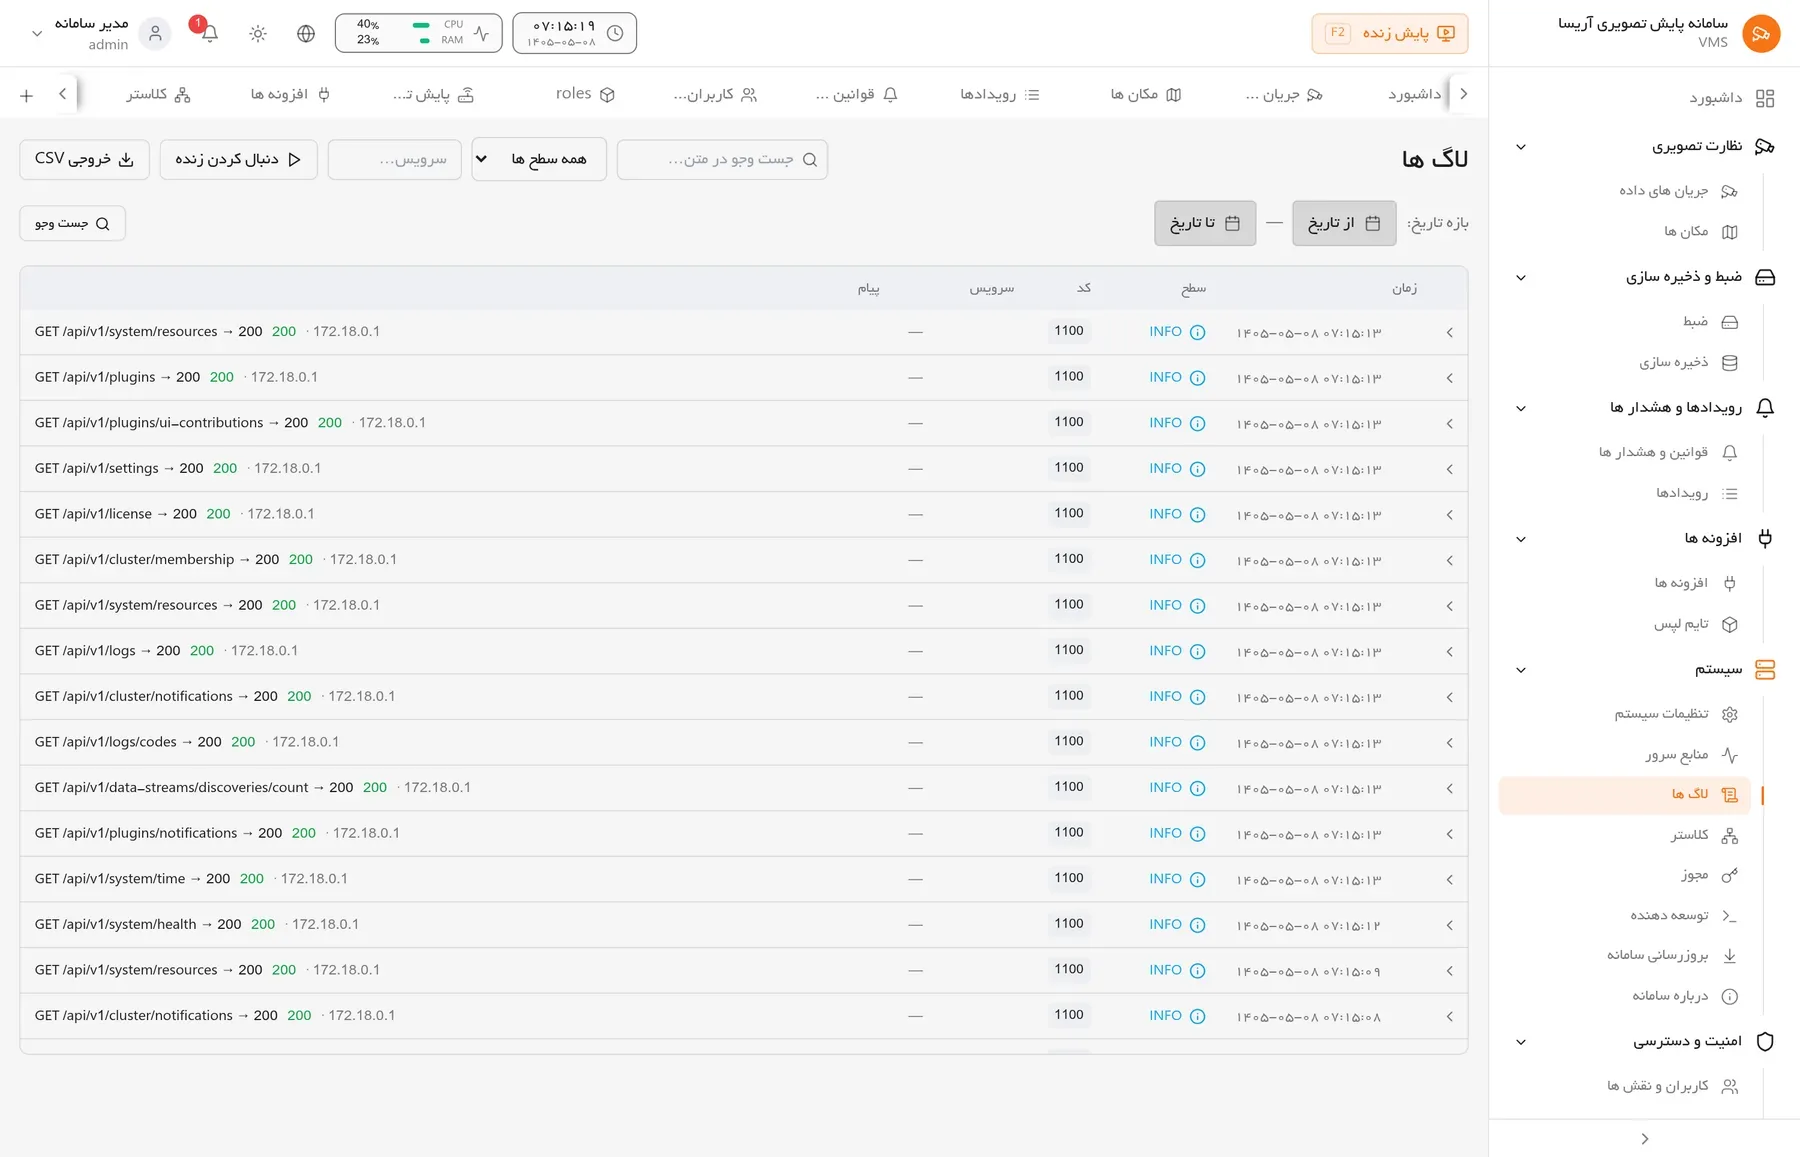Pick تا تاریخ end date
Viewport: 1800px width, 1157px height.
[1205, 223]
